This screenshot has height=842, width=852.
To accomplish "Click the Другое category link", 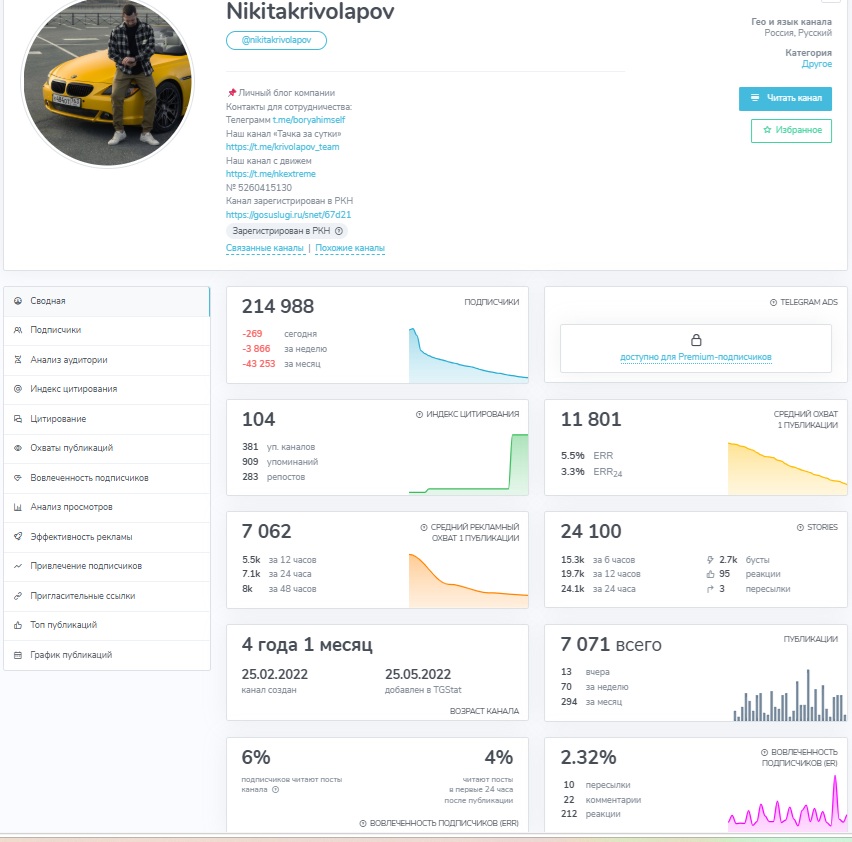I will [816, 64].
